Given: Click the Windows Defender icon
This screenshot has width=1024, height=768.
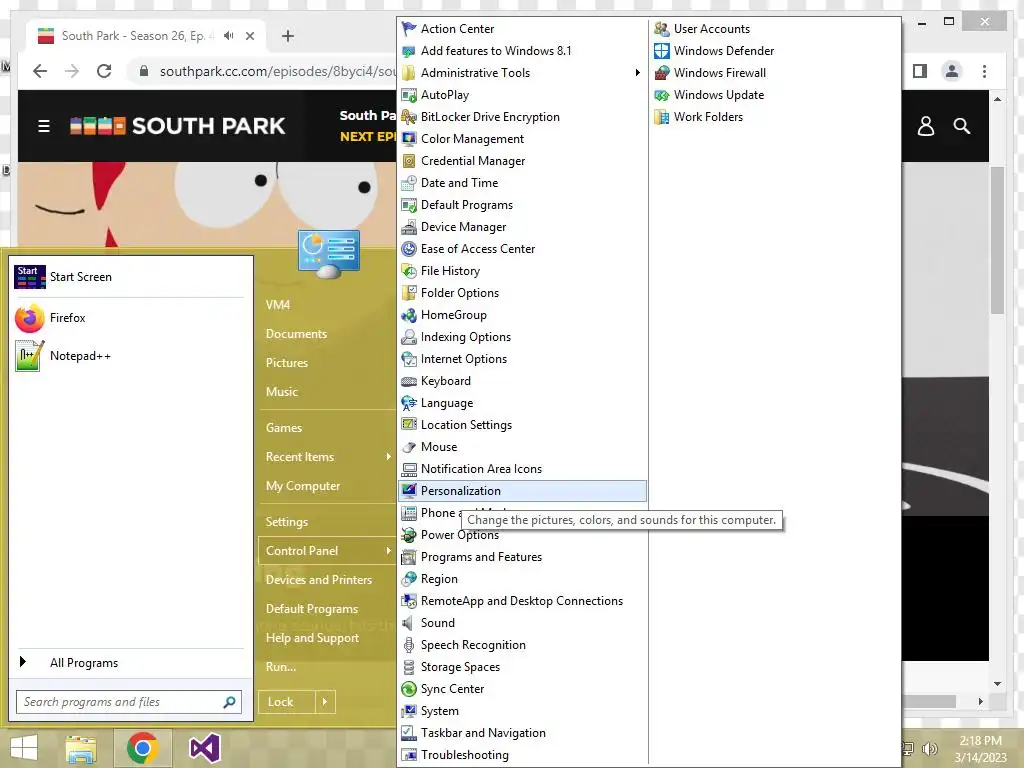Looking at the screenshot, I should [x=662, y=51].
